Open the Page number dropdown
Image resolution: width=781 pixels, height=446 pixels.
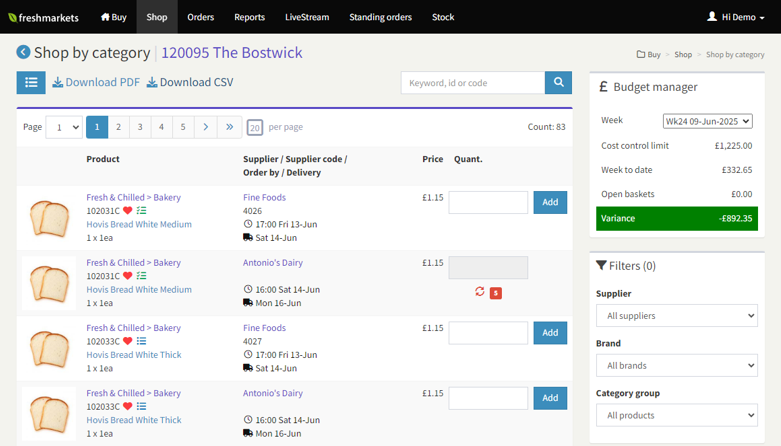[64, 127]
